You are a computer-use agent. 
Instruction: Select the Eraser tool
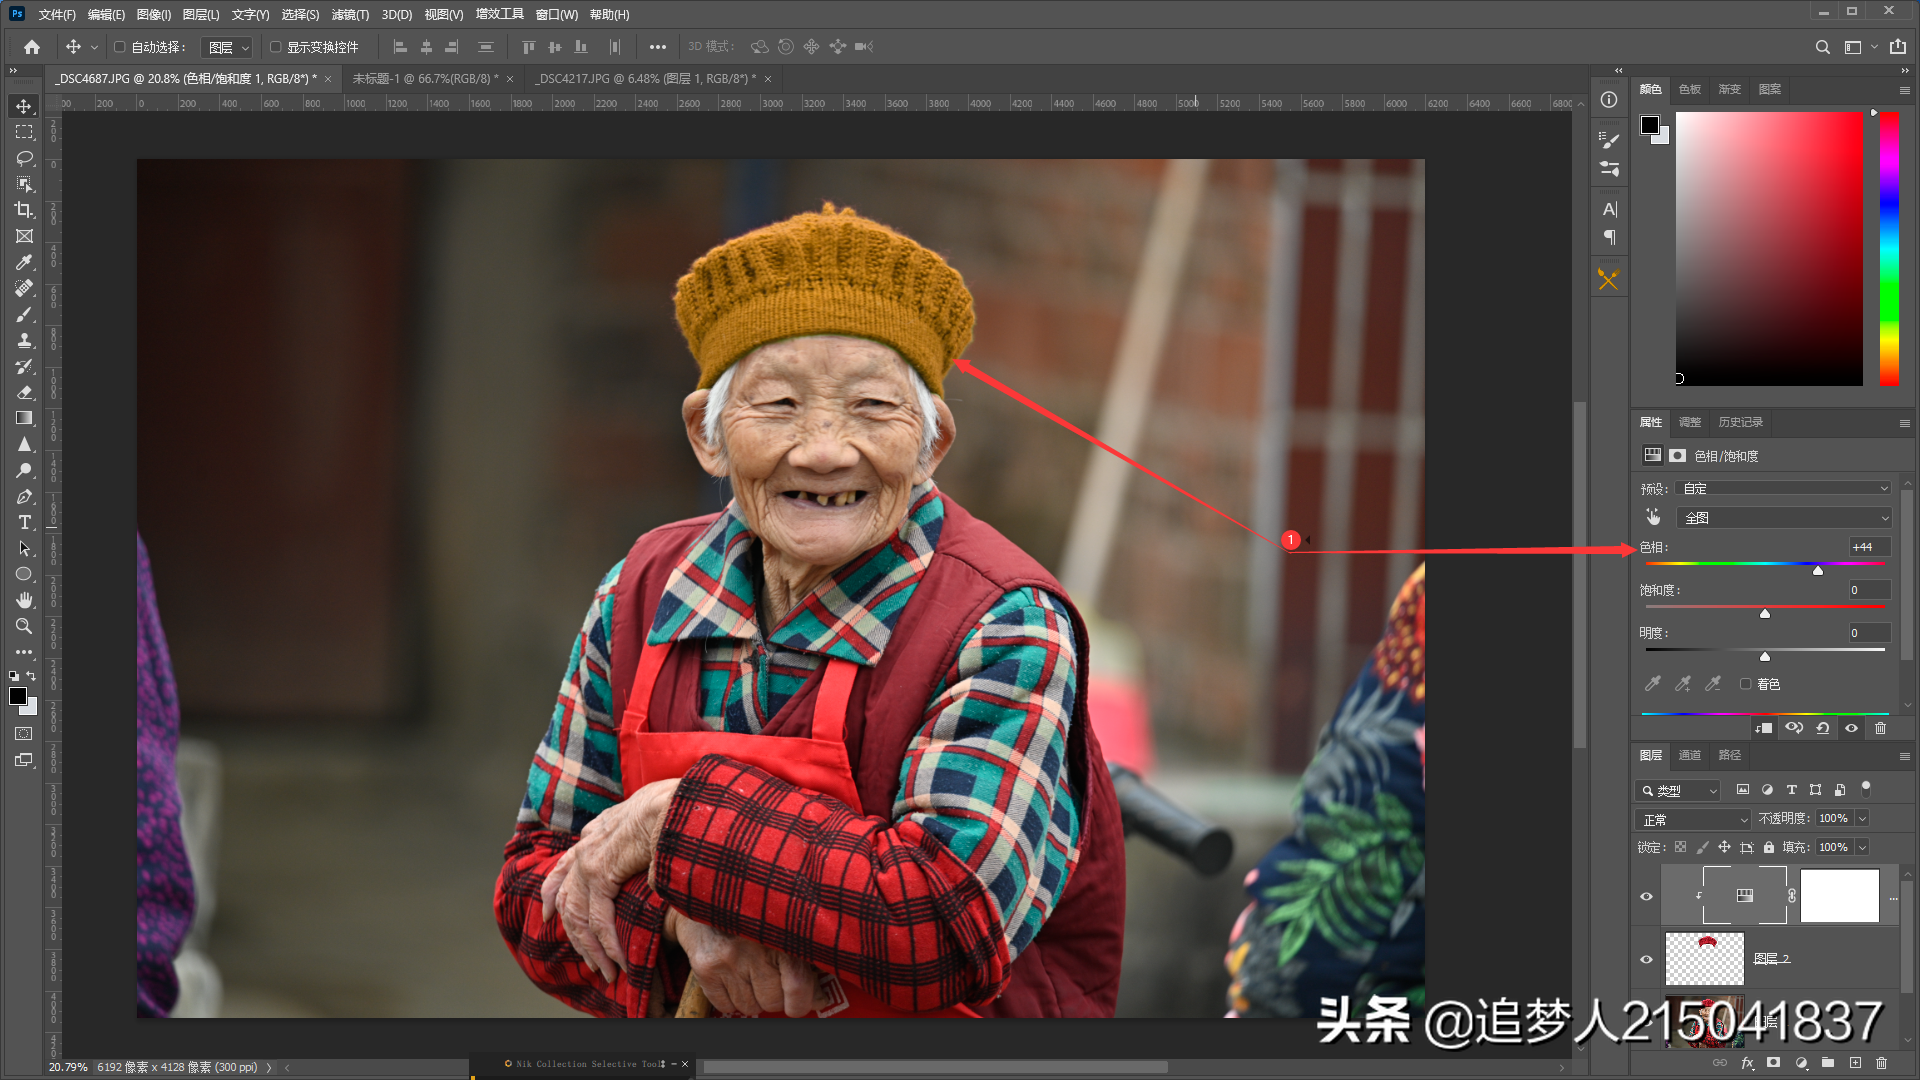click(x=24, y=393)
